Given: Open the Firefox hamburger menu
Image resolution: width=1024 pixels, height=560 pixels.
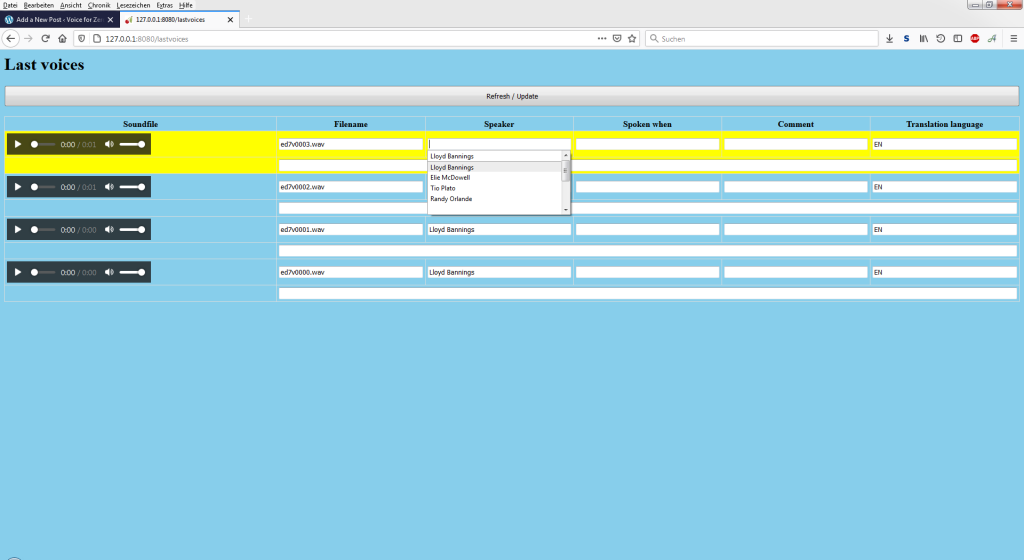Looking at the screenshot, I should pos(1011,38).
